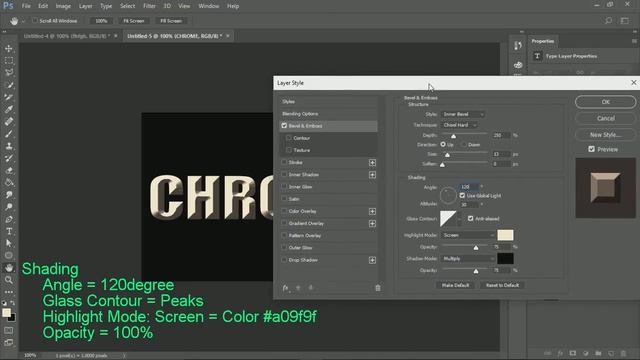The height and width of the screenshot is (360, 640).
Task: Select the Clone Stamp tool
Action: 9,146
